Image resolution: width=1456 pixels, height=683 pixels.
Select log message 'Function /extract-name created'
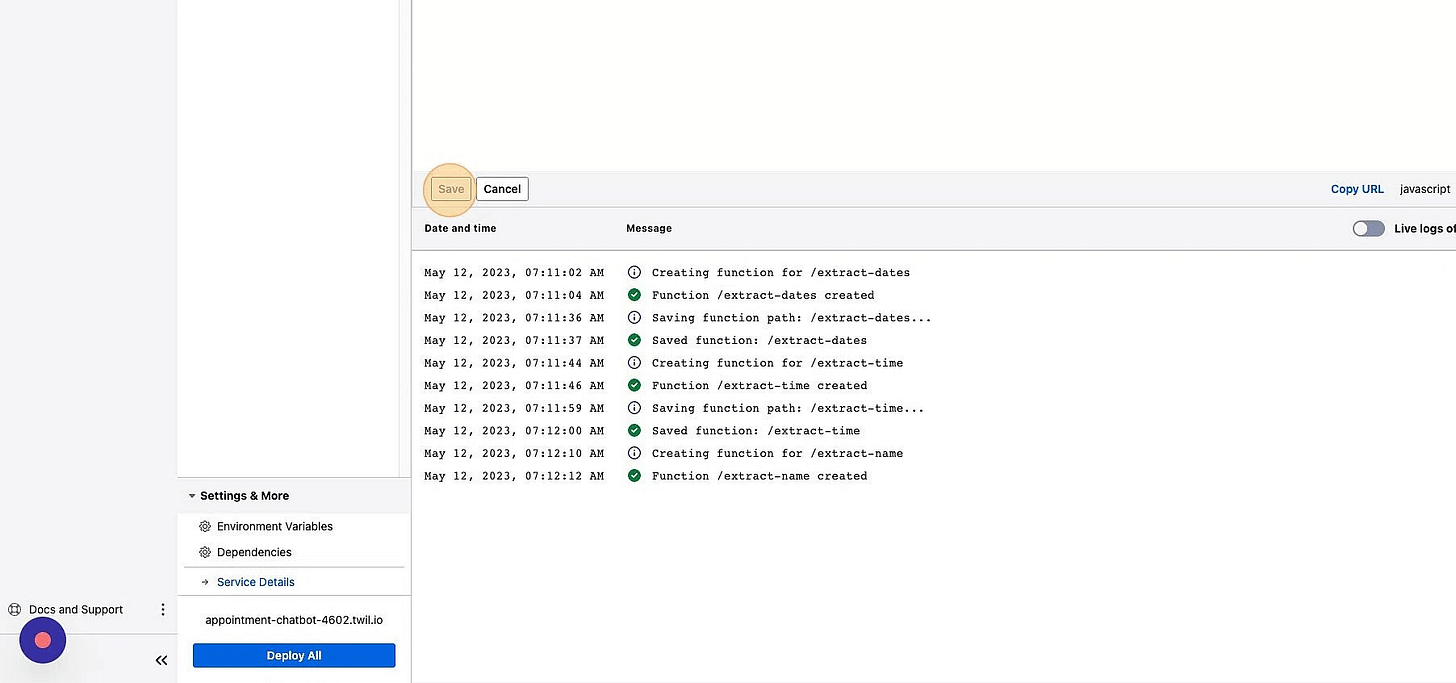point(760,476)
